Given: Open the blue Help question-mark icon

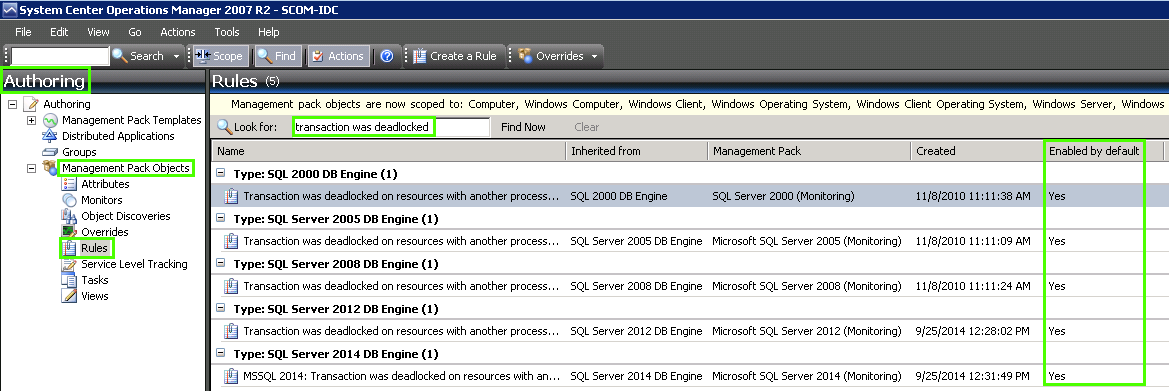Looking at the screenshot, I should (386, 56).
